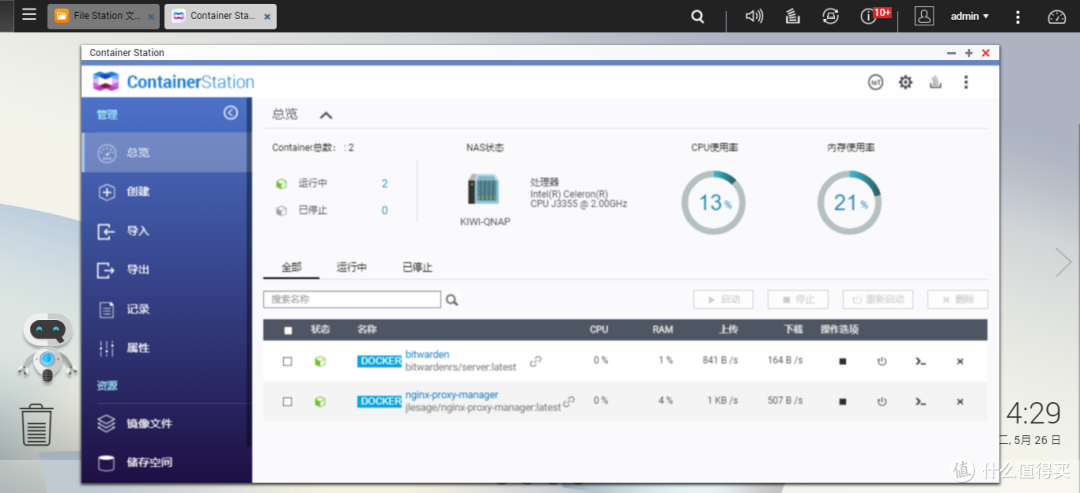Click the running containers count 2
Image resolution: width=1080 pixels, height=493 pixels.
[x=384, y=184]
